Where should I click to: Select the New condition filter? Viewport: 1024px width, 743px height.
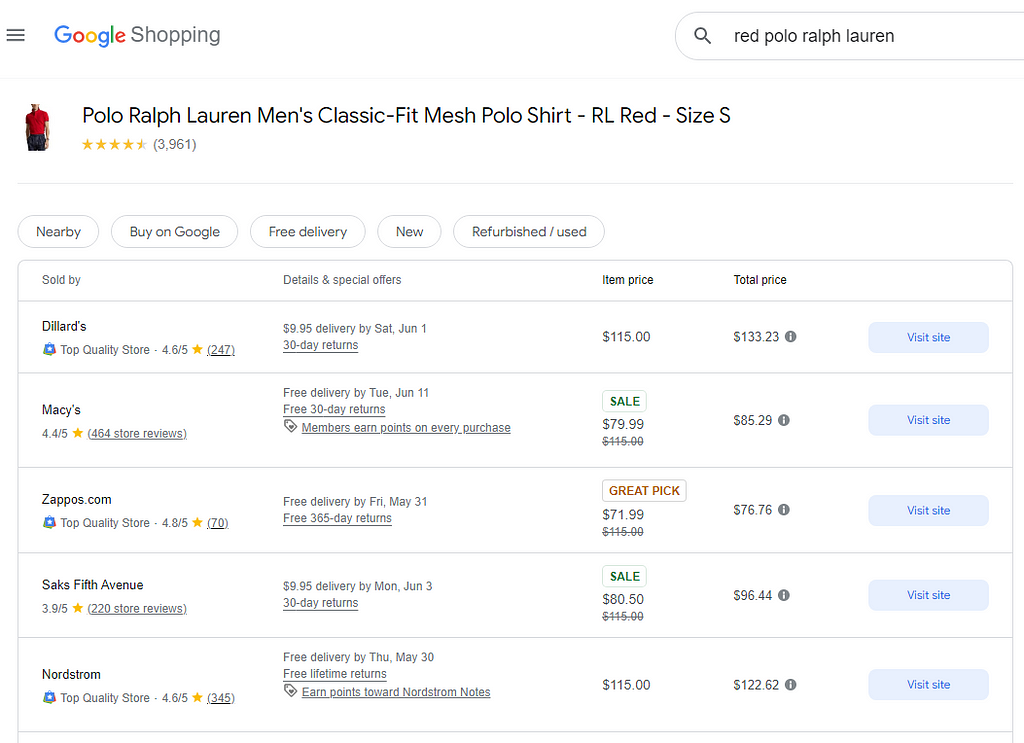409,232
